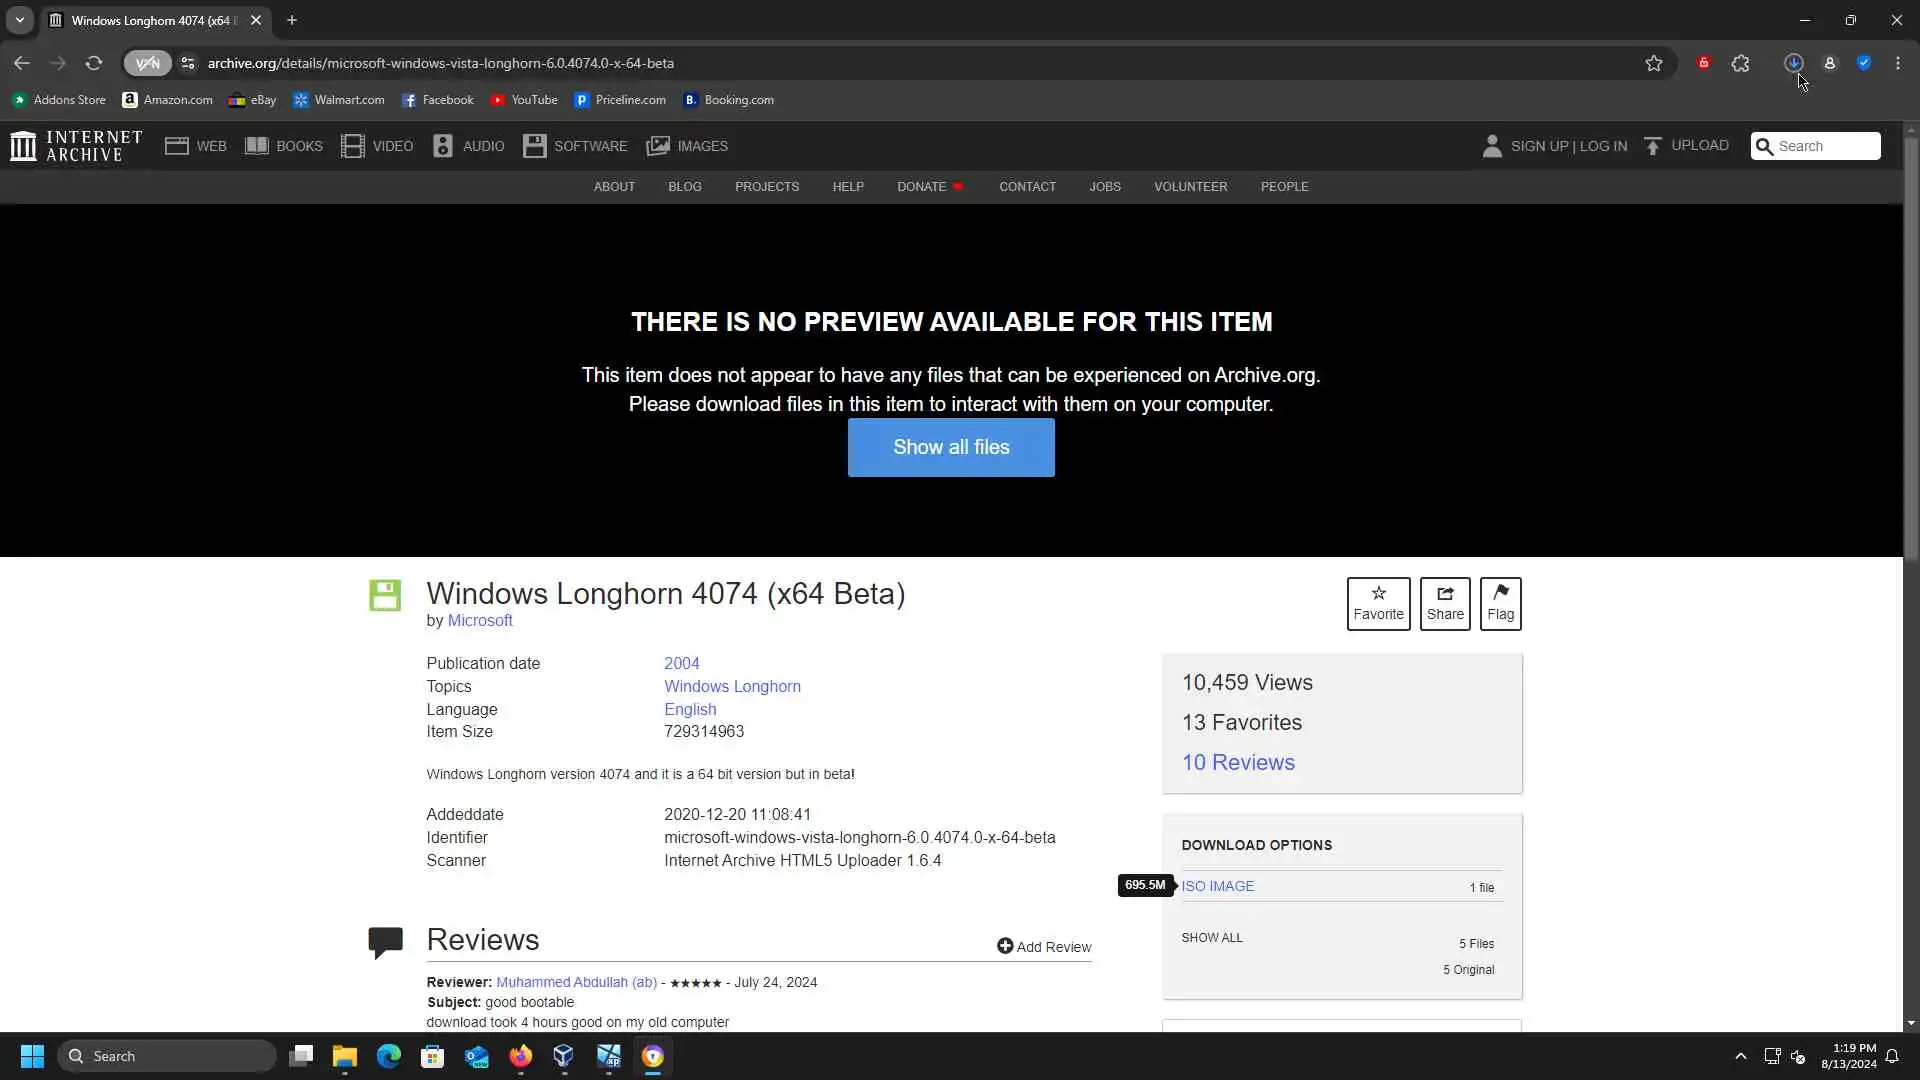1920x1080 pixels.
Task: Download the ISO IMAGE link
Action: pos(1217,886)
